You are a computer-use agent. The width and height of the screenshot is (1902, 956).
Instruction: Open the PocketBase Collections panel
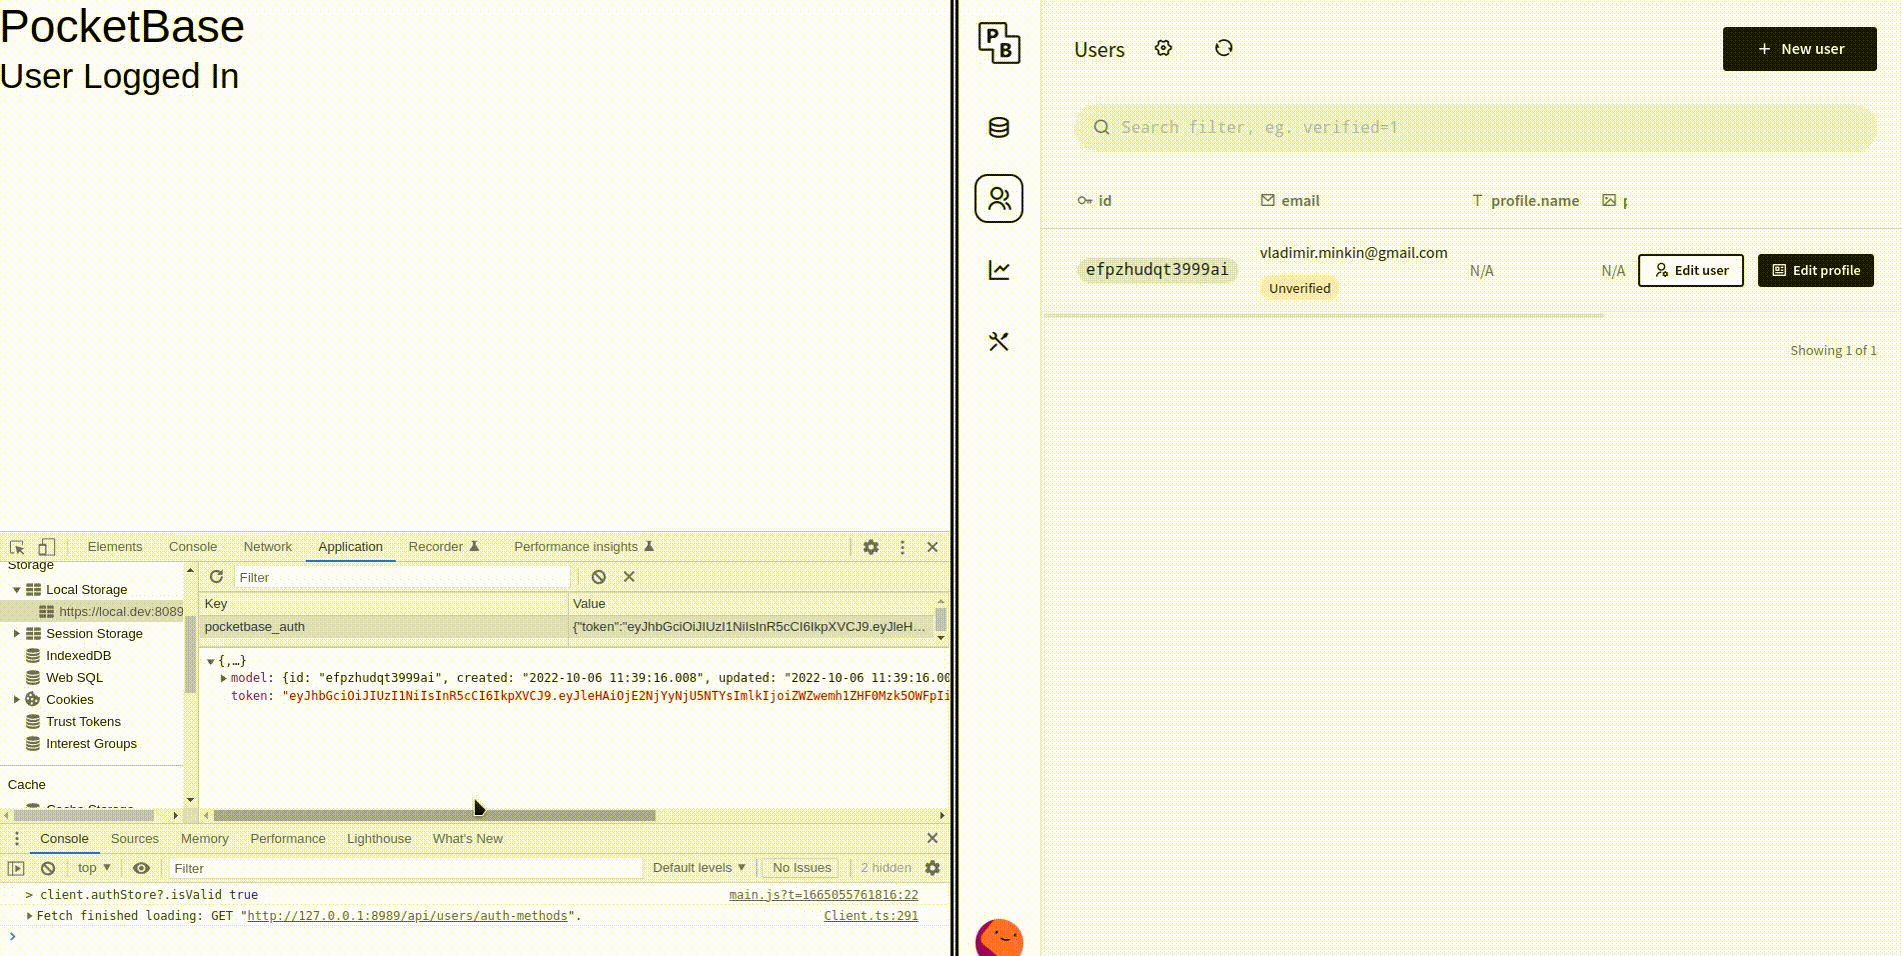click(998, 128)
